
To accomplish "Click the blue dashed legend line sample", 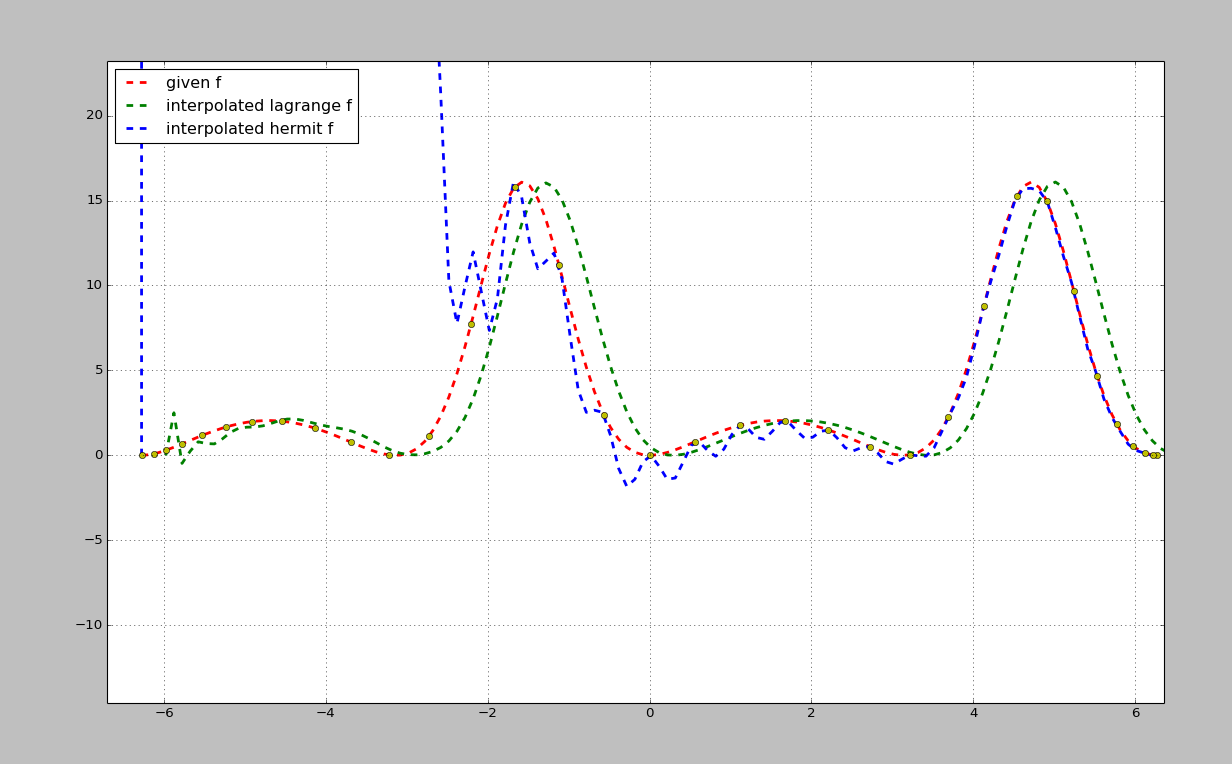I will tap(137, 129).
